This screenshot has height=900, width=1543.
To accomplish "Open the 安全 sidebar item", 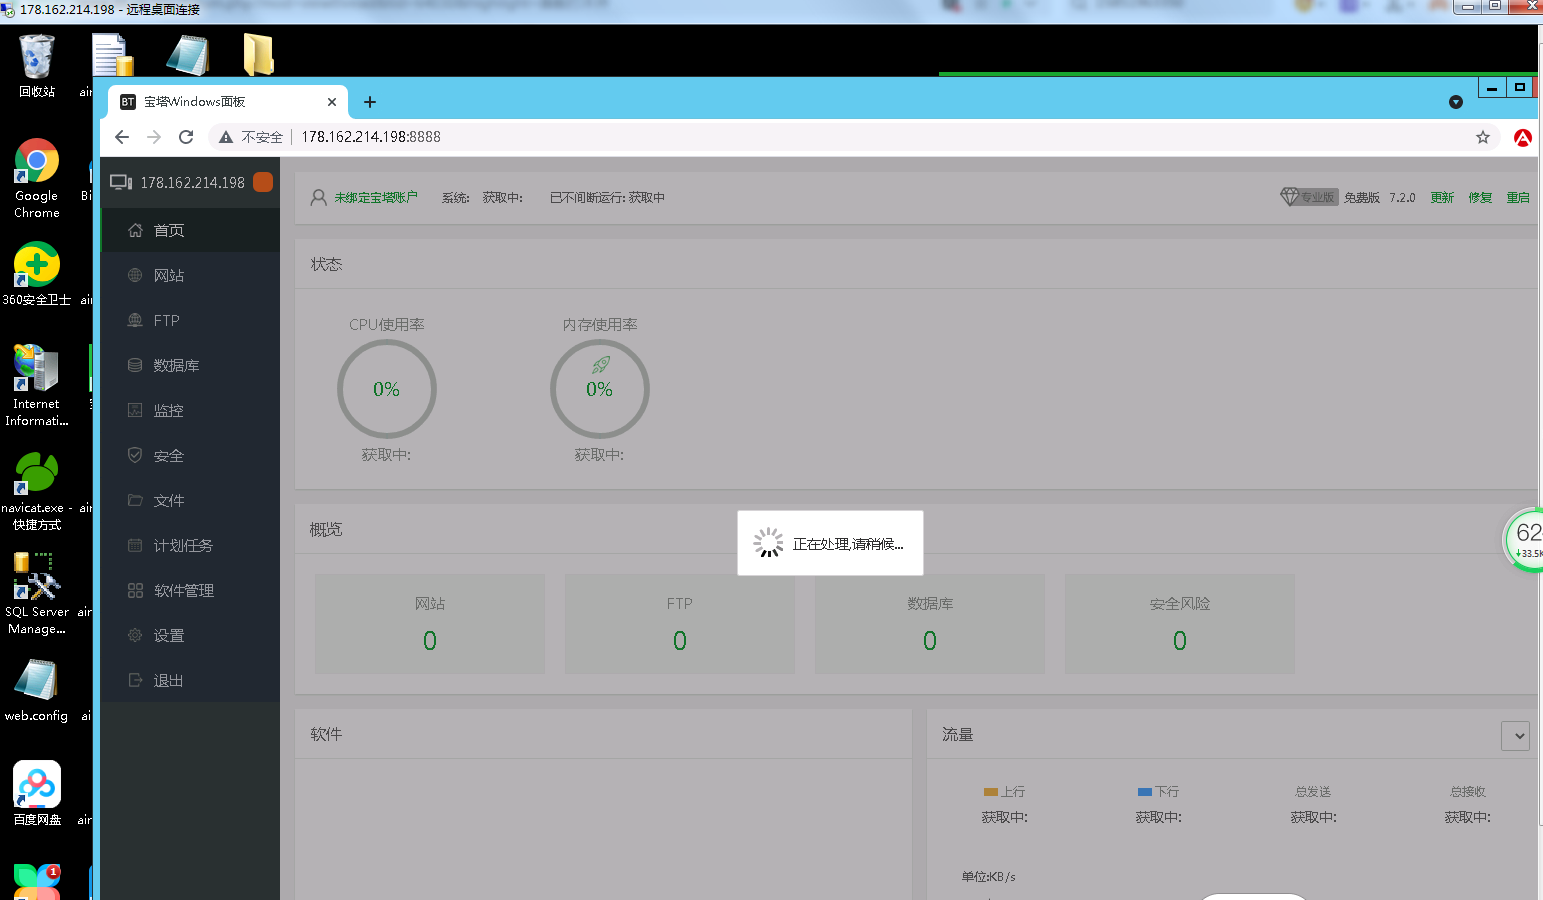I will point(190,455).
